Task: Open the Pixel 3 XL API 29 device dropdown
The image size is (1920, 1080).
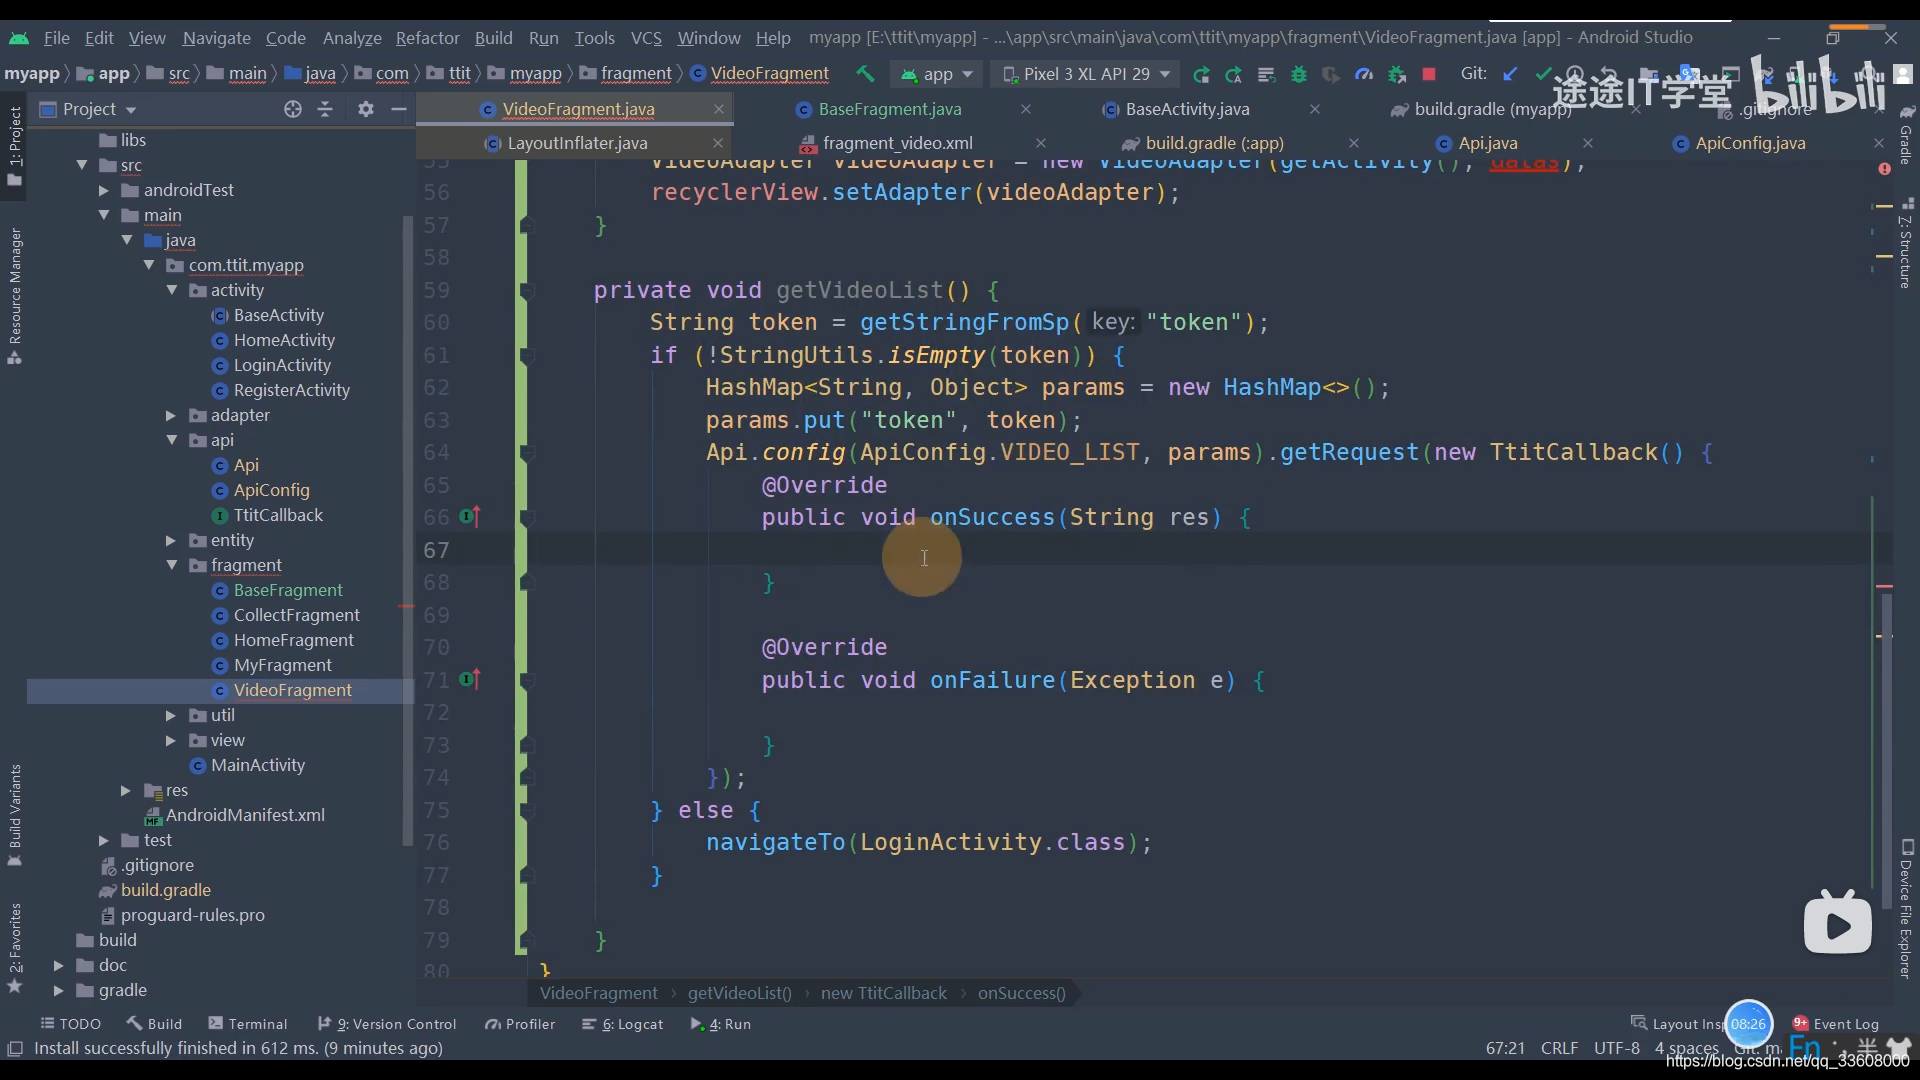Action: 1086,74
